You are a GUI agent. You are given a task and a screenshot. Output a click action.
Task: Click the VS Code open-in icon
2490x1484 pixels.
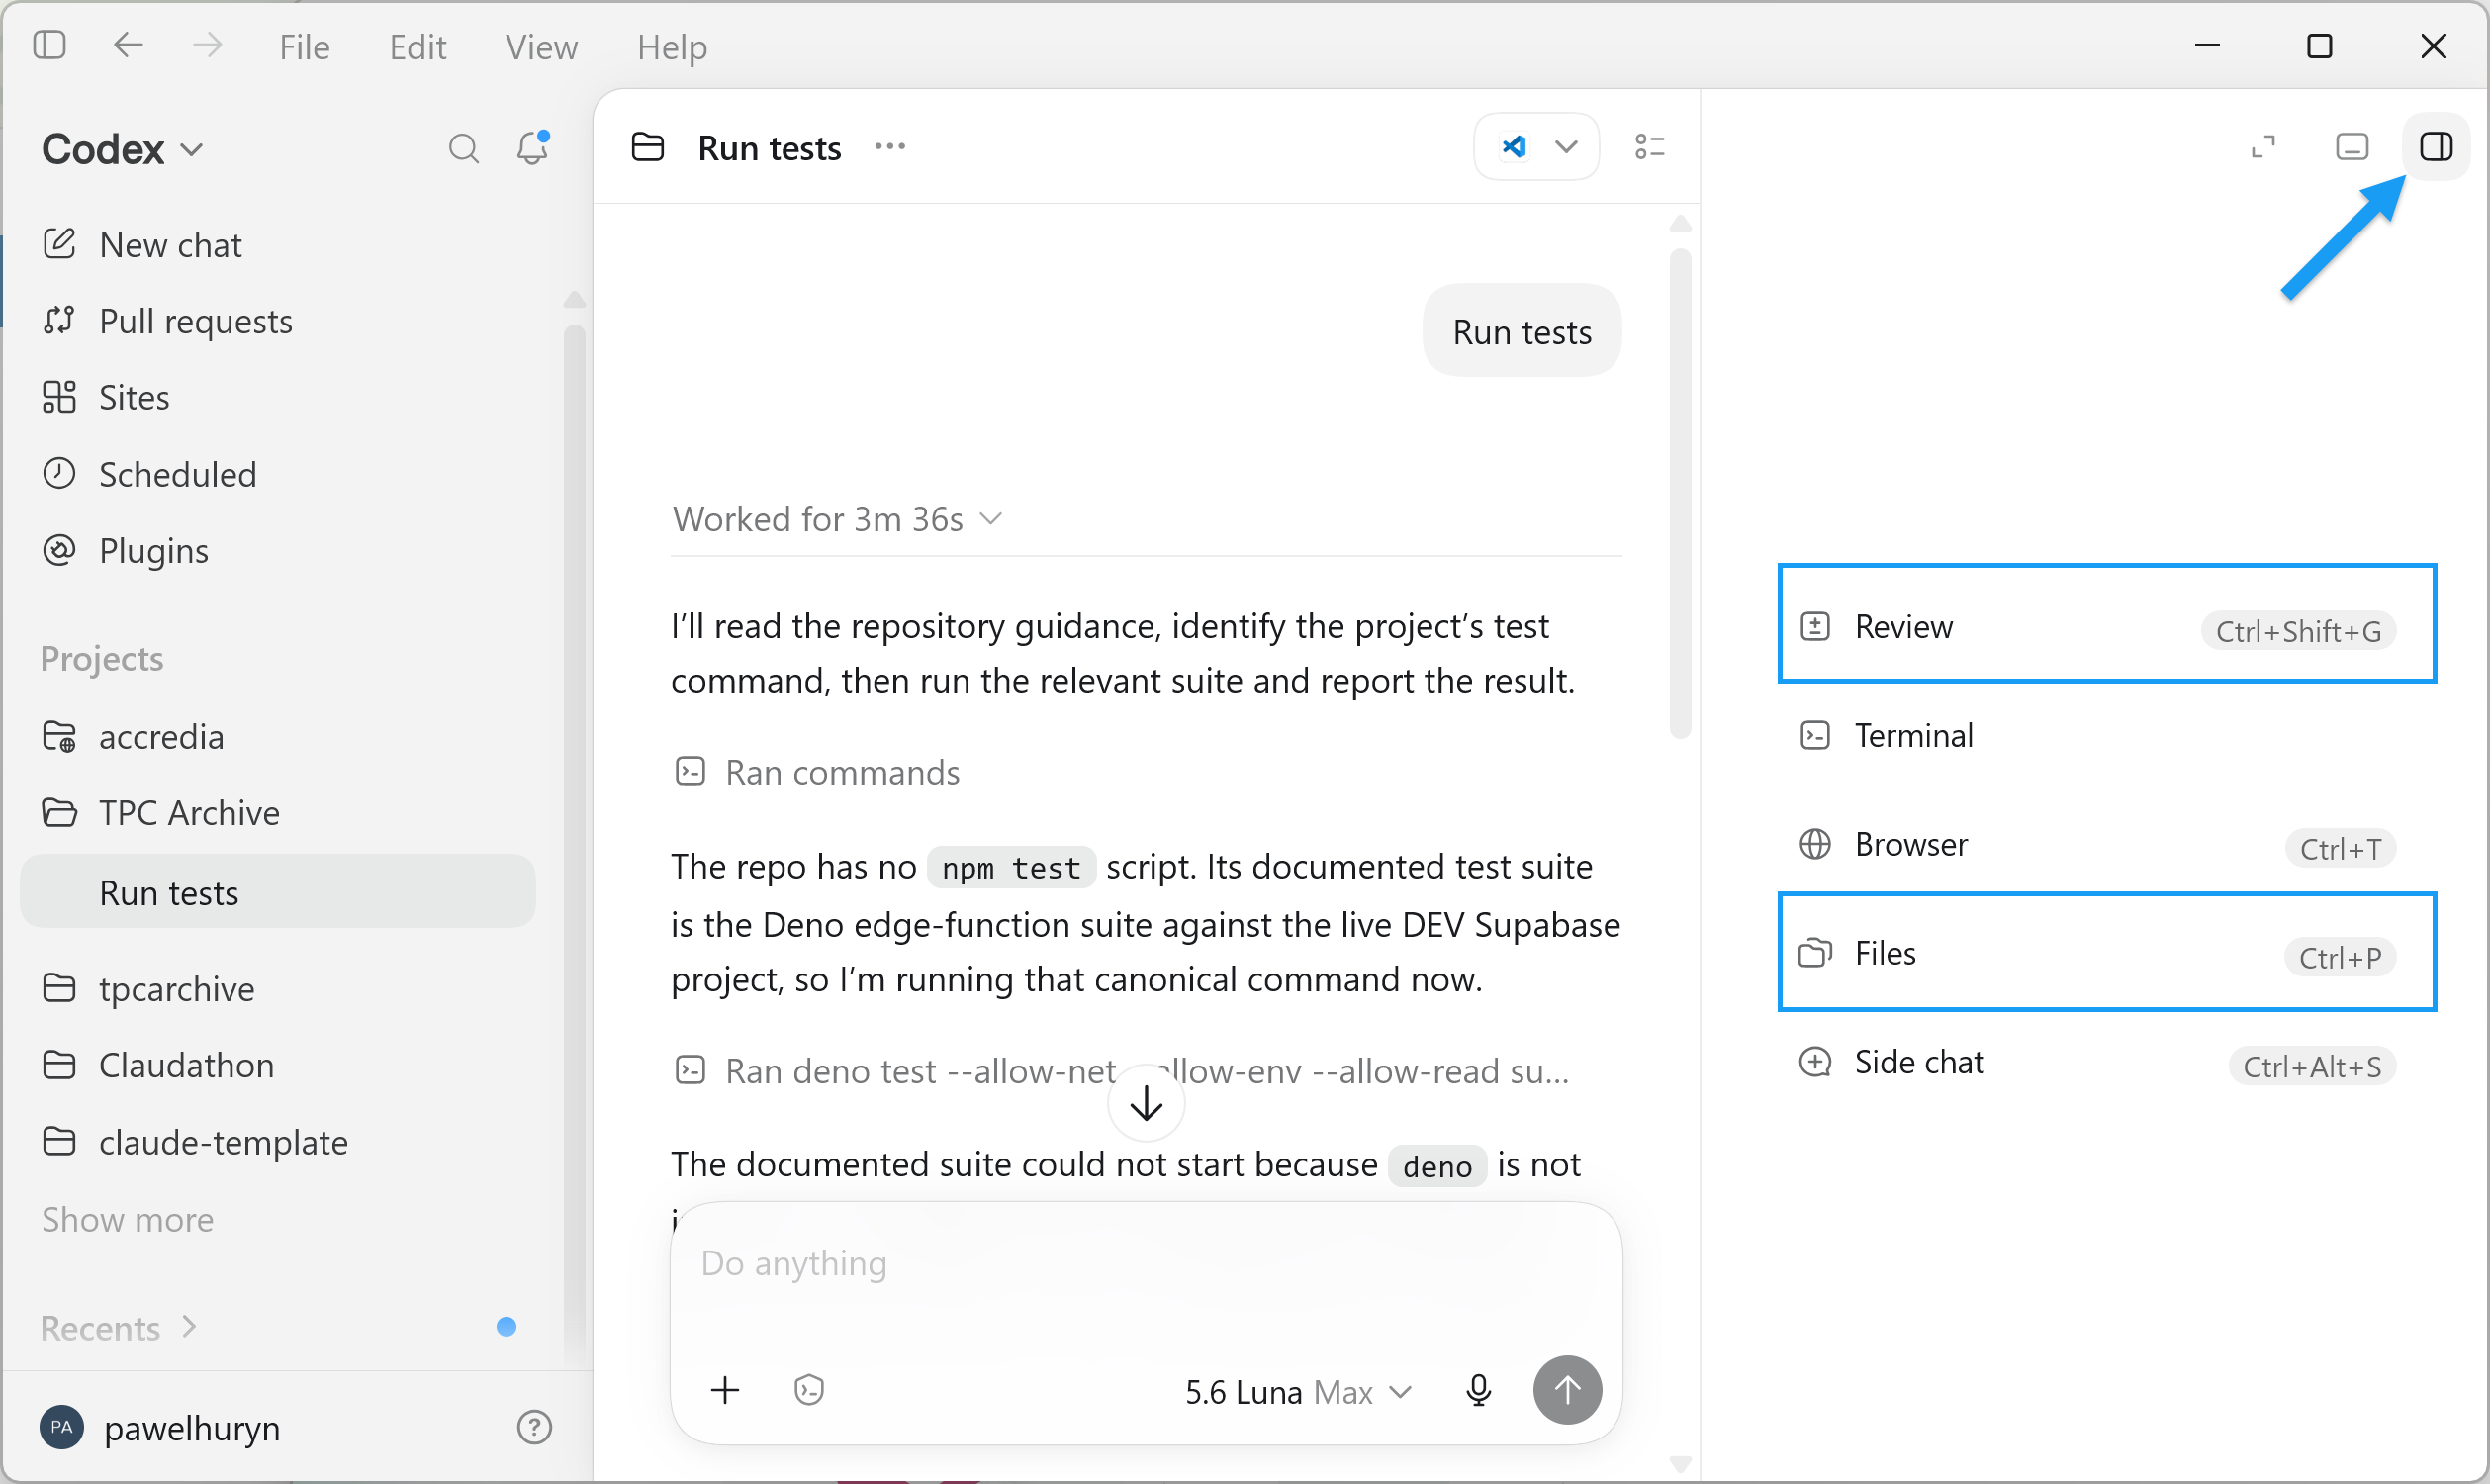pos(1514,147)
